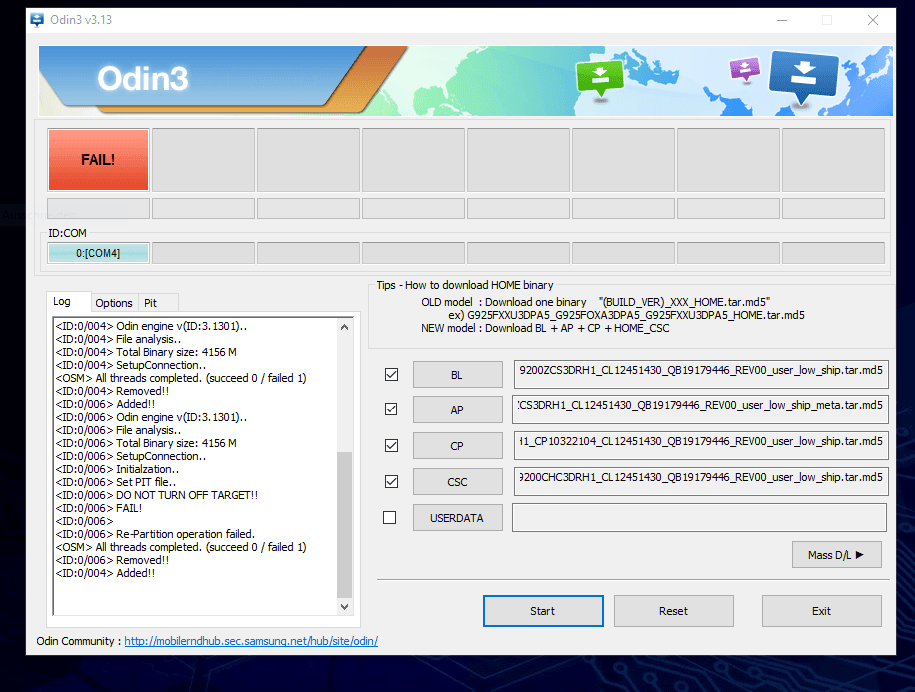The image size is (915, 692).
Task: Click the BL button to choose file
Action: point(458,375)
